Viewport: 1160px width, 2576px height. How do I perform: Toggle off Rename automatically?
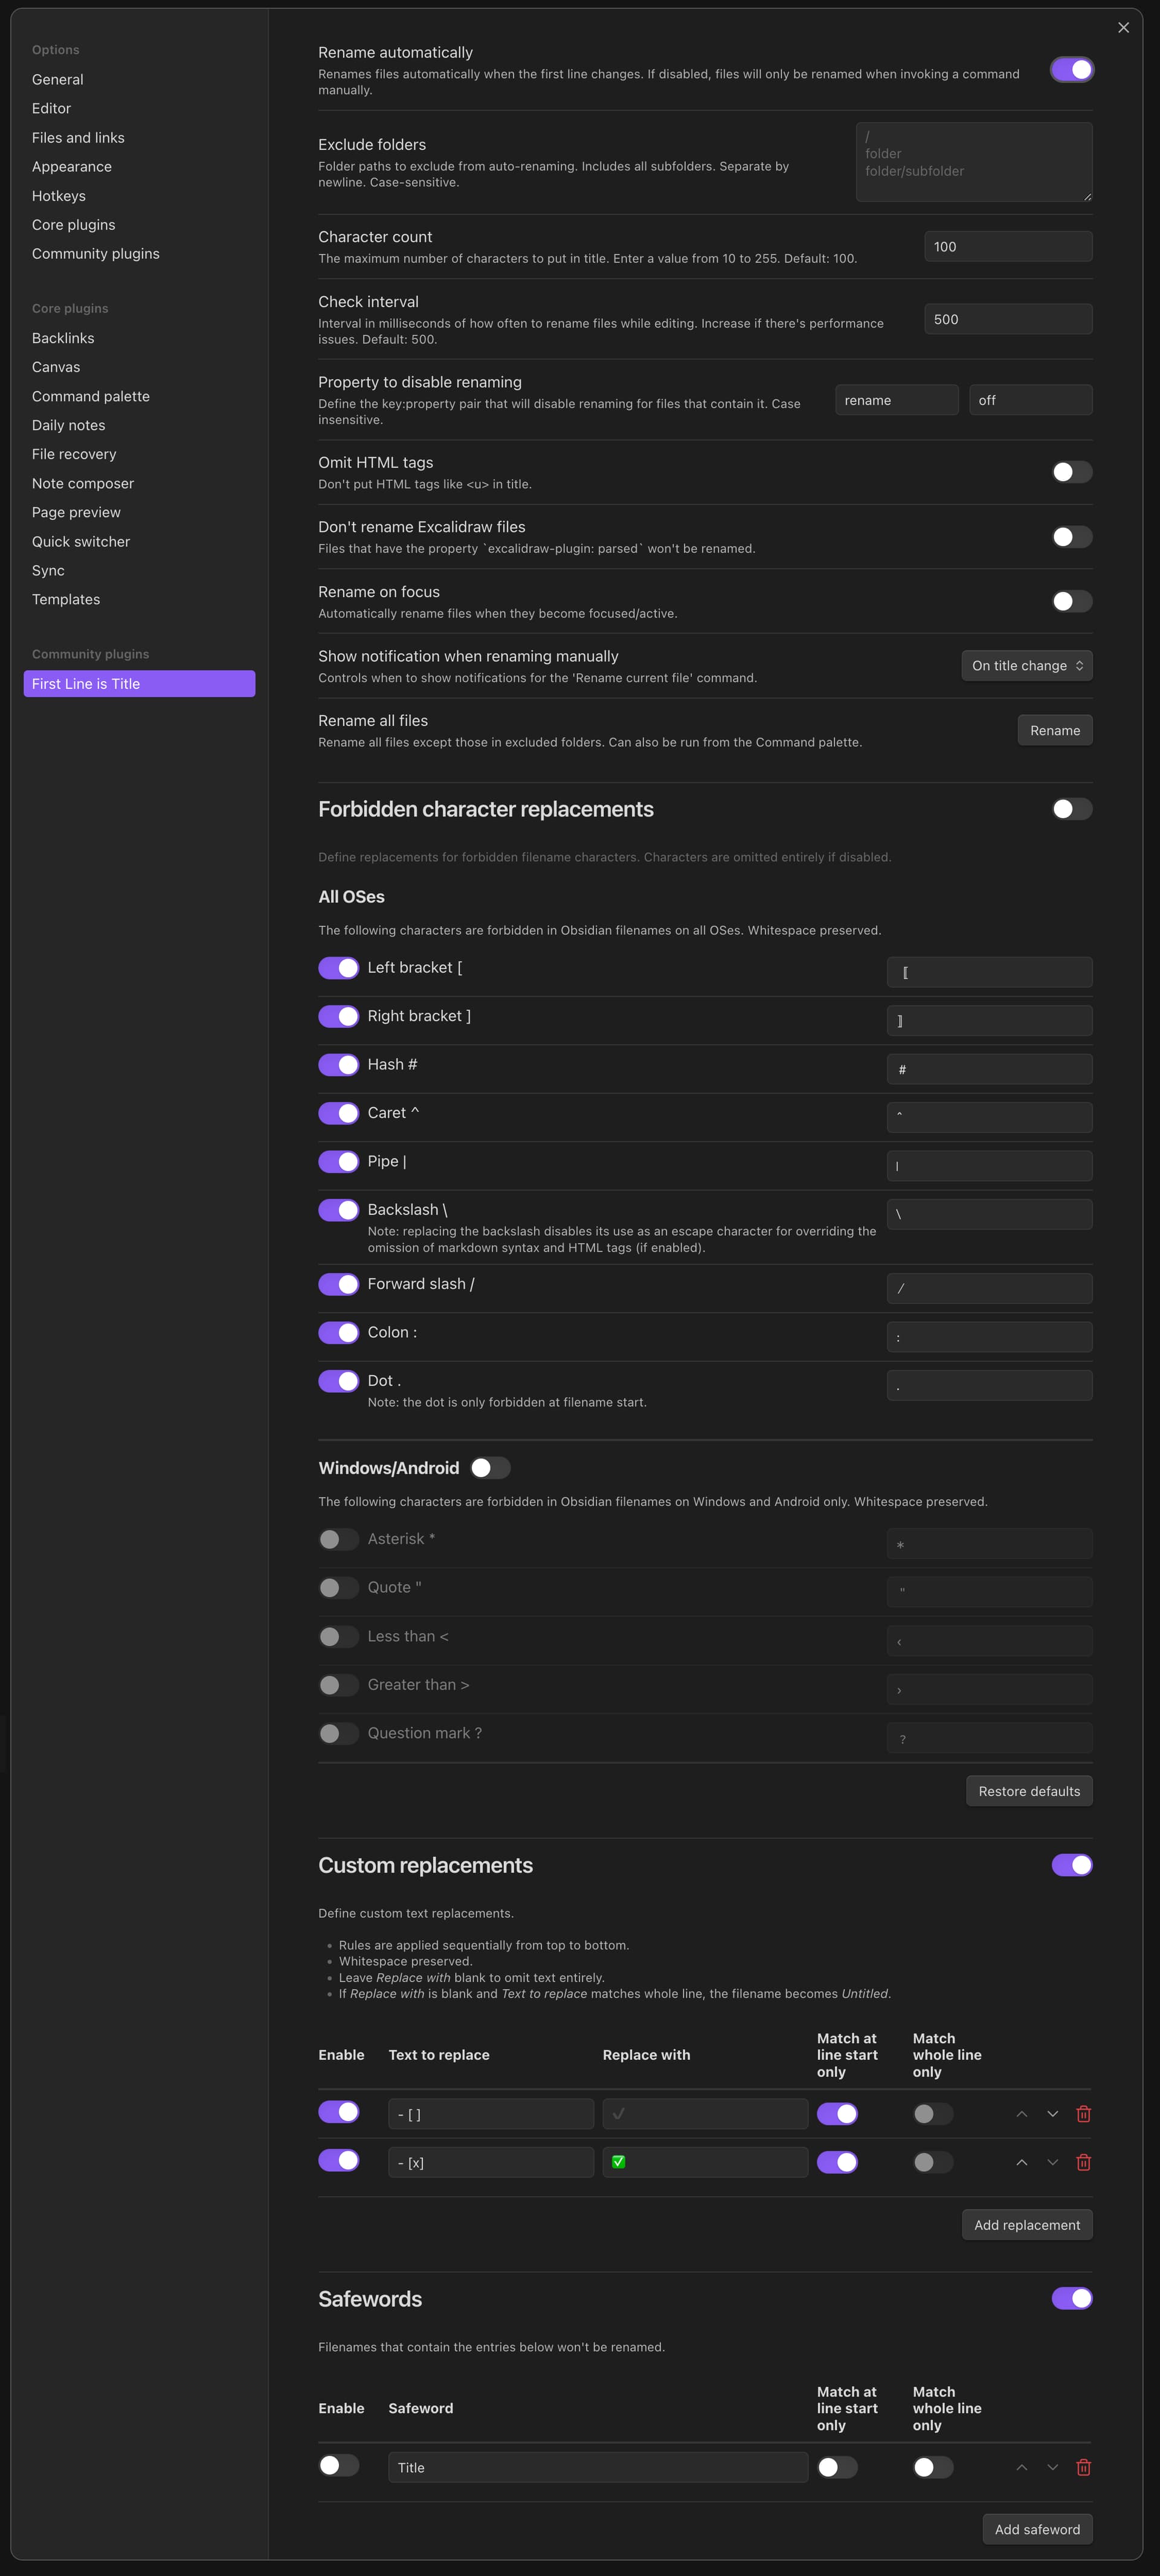[x=1071, y=69]
